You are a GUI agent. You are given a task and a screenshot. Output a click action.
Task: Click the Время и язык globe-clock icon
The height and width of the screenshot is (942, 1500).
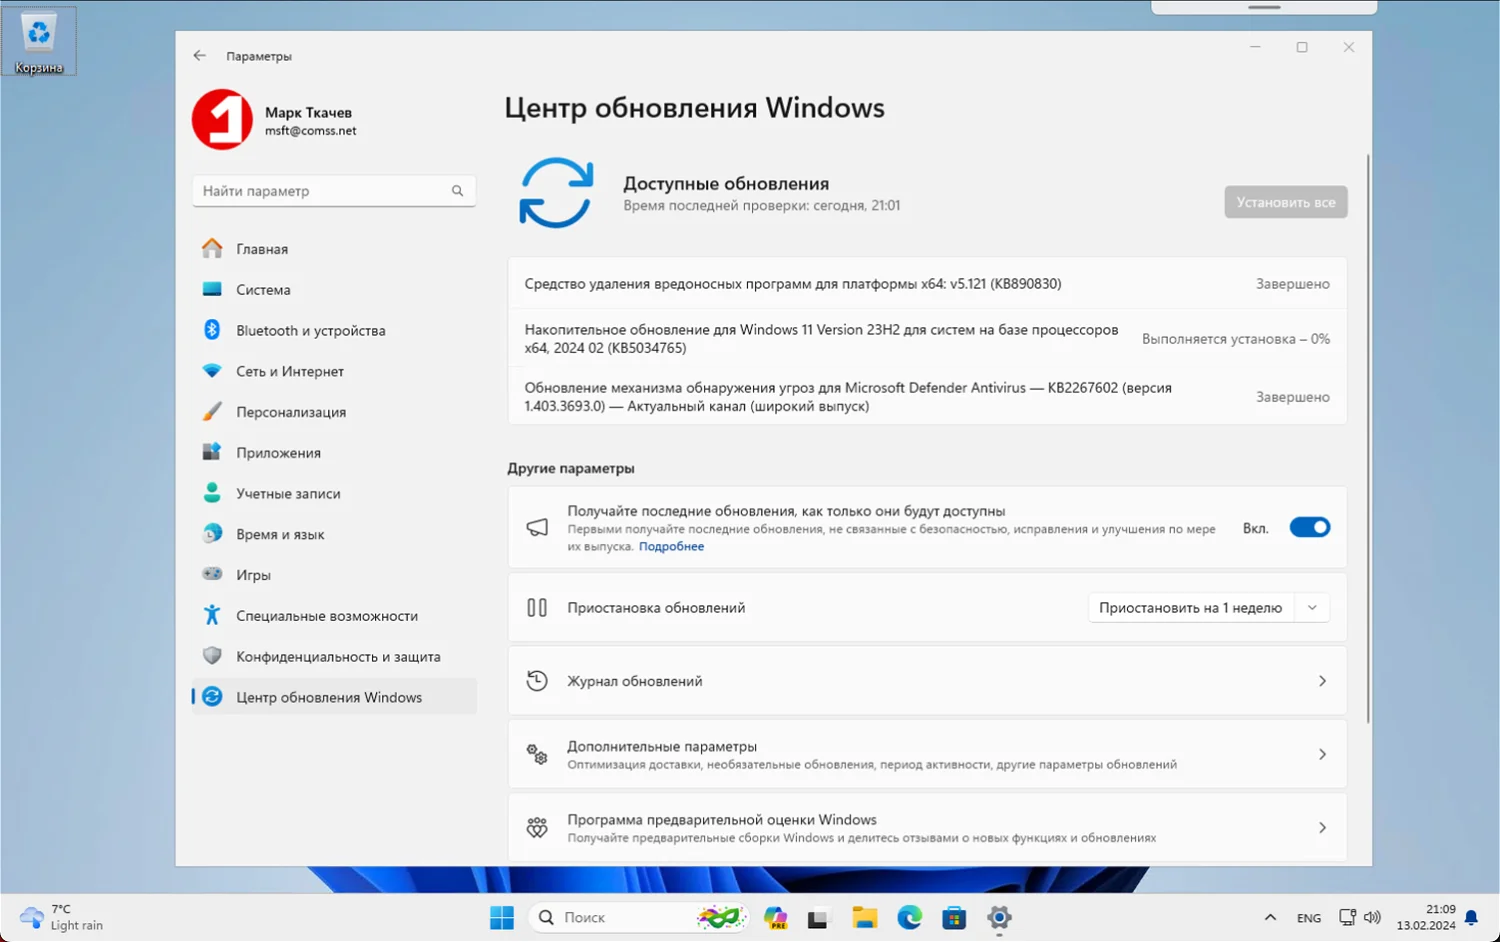[x=212, y=533]
